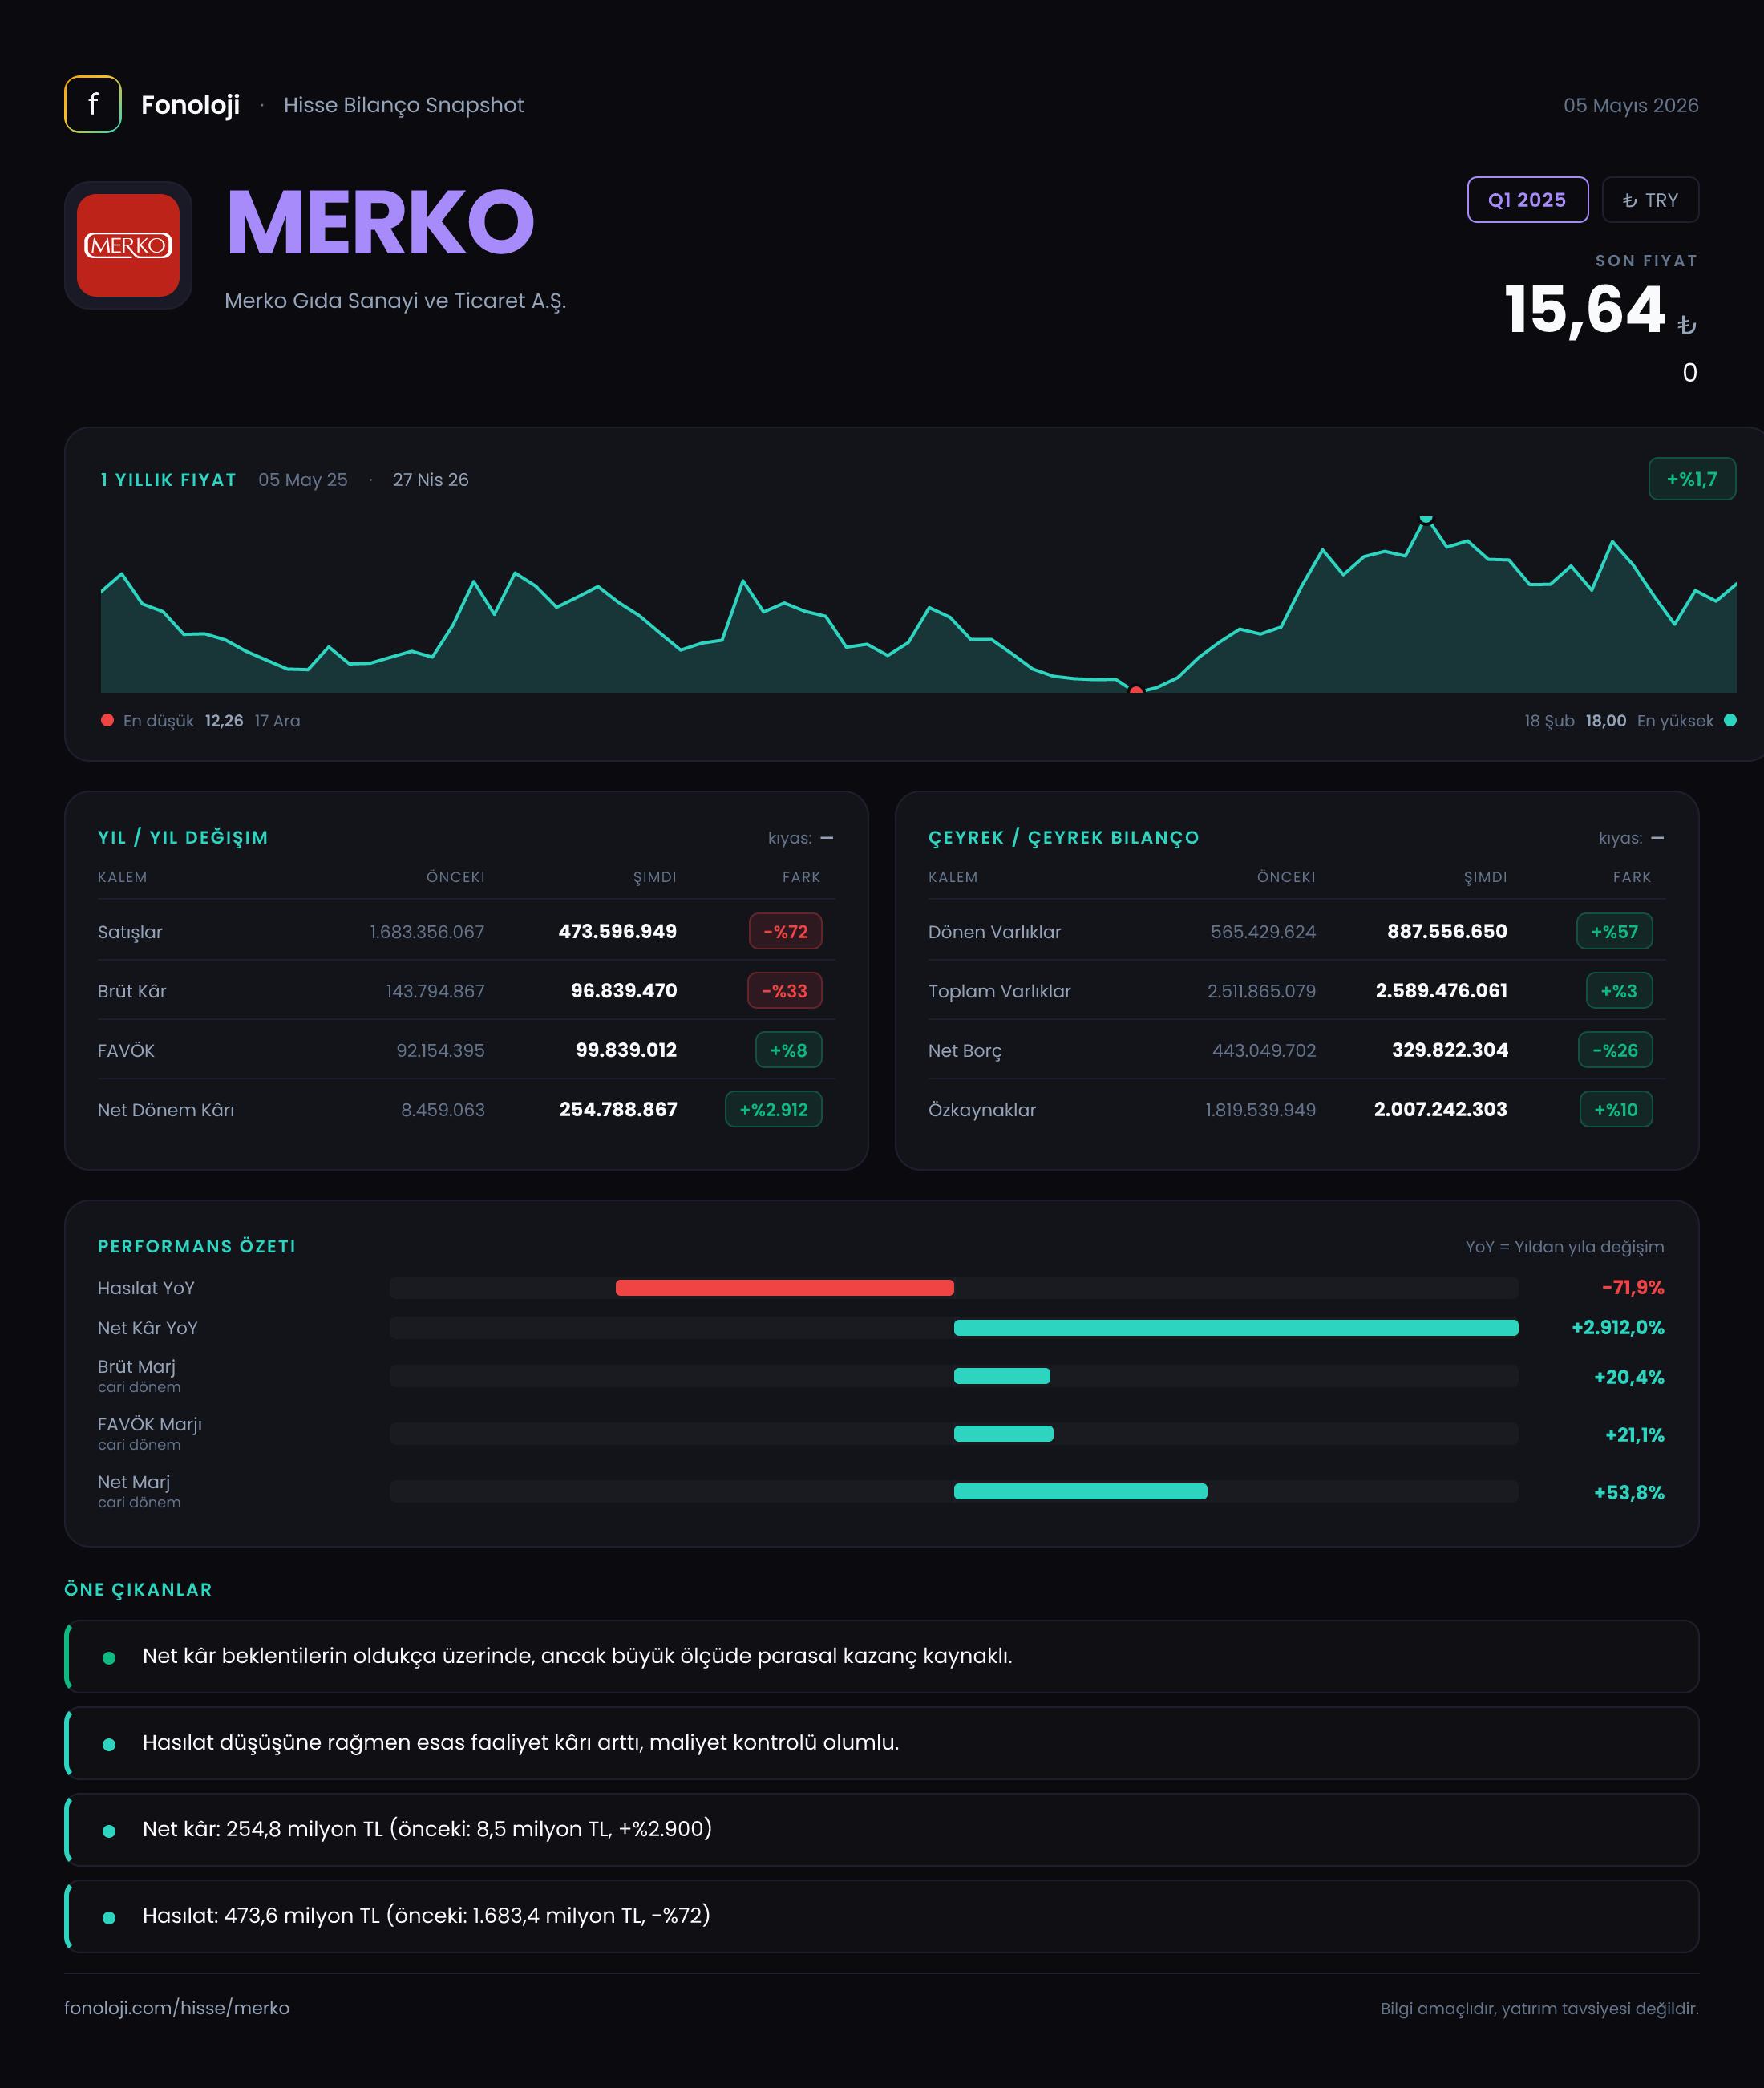Image resolution: width=1764 pixels, height=2088 pixels.
Task: Click the +%3 badge for Toplam Varlıklar
Action: point(1619,991)
